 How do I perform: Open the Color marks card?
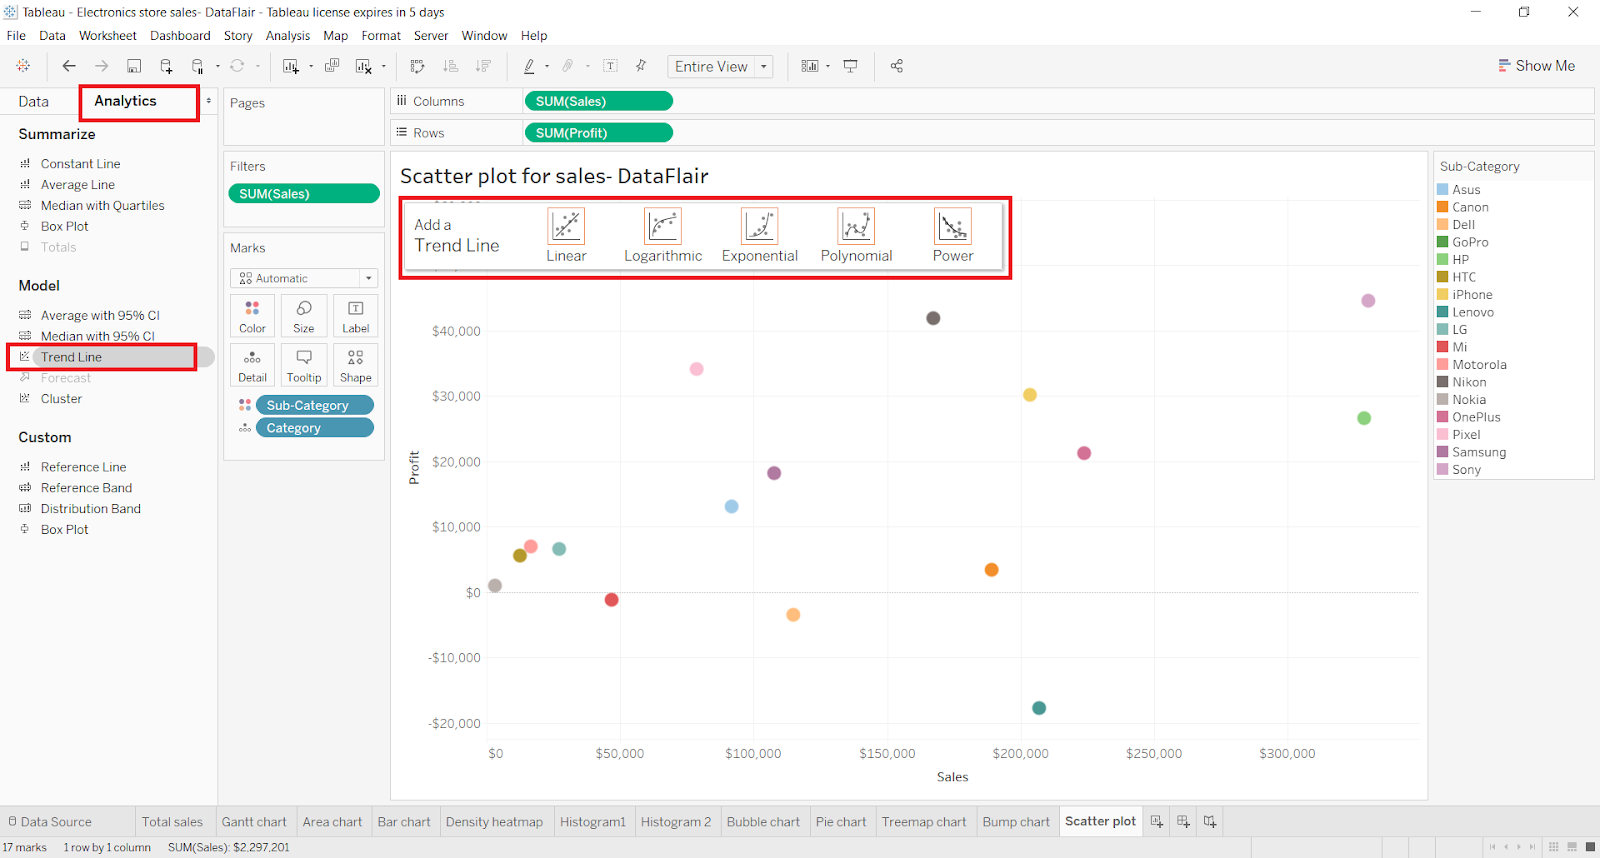pyautogui.click(x=252, y=316)
